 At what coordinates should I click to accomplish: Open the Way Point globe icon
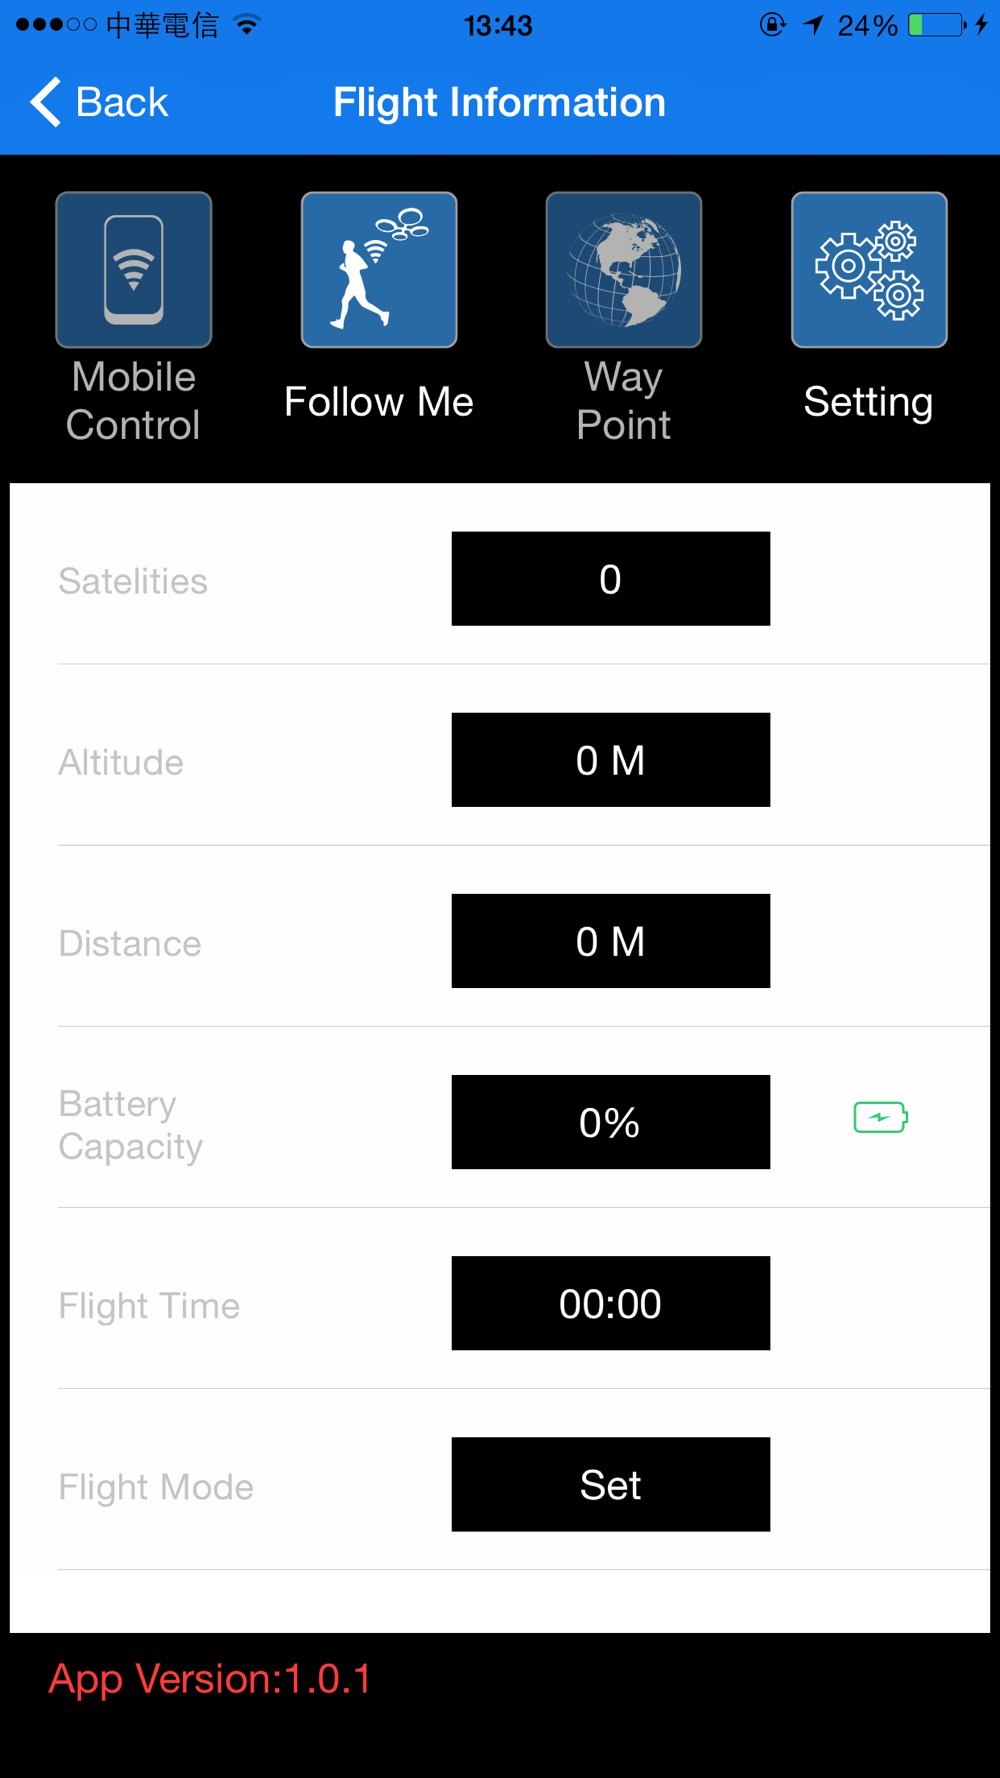624,270
